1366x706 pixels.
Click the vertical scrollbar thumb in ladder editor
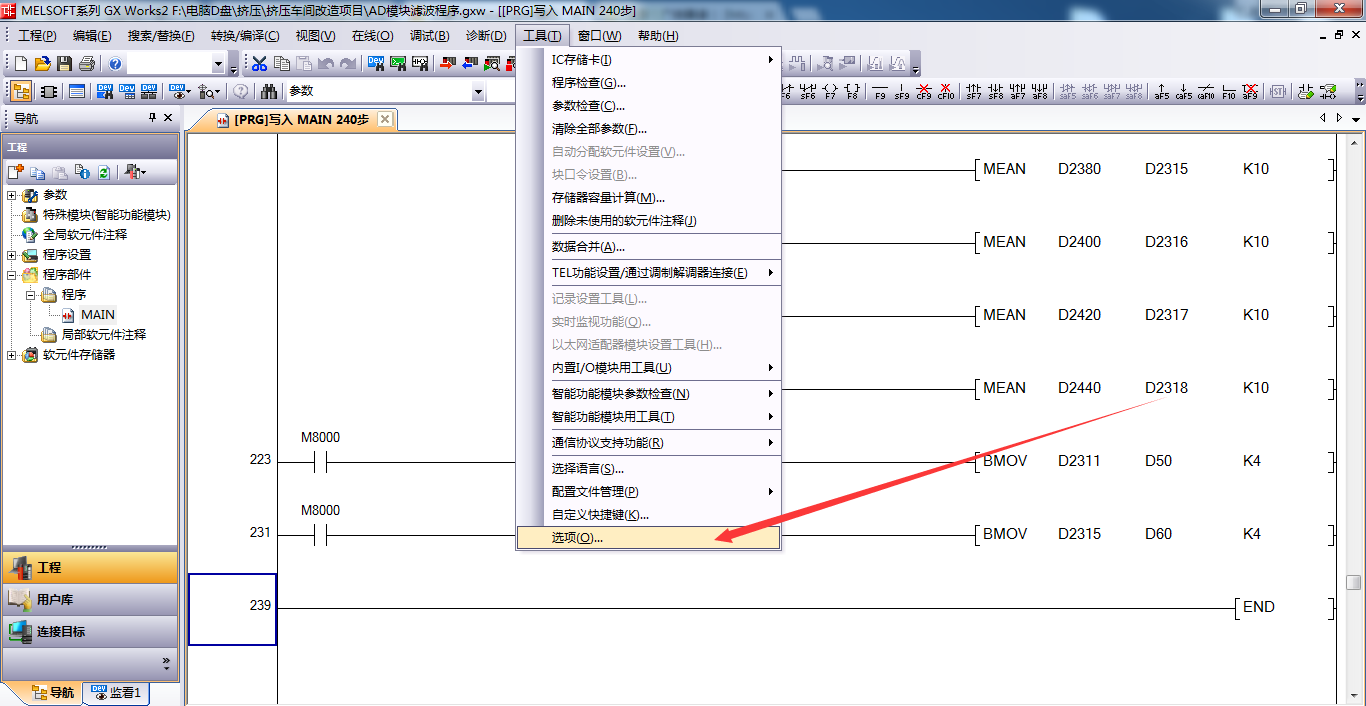tap(1353, 582)
